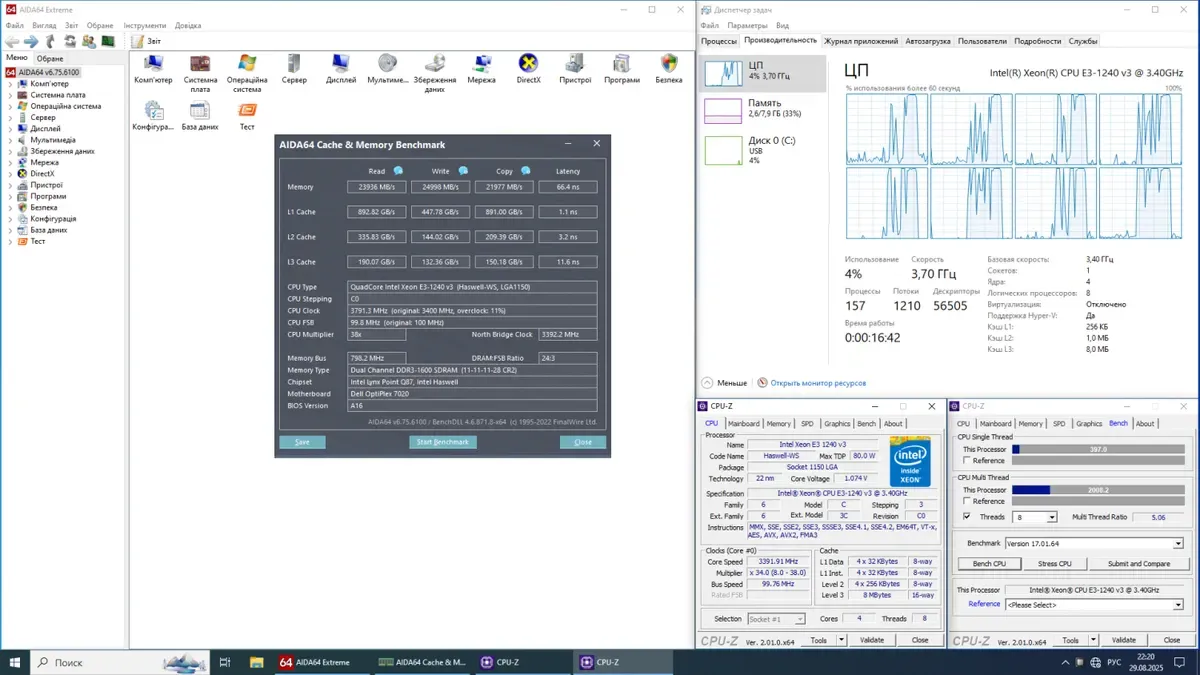Switch to Автозагрузка tab in Task Manager
Image resolution: width=1200 pixels, height=675 pixels.
tap(928, 41)
